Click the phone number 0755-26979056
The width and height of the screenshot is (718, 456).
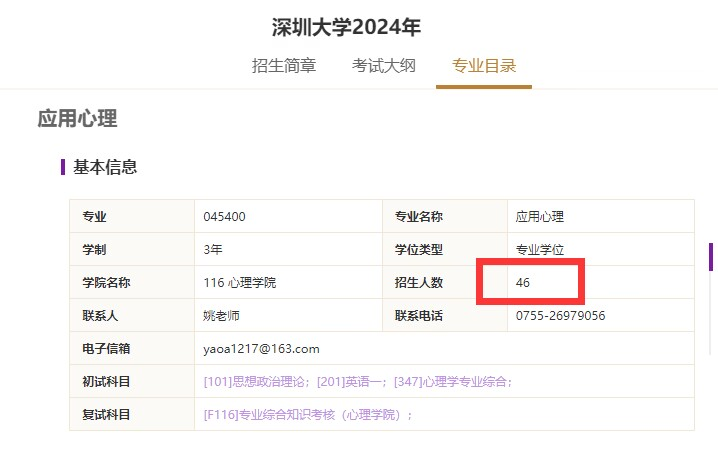click(x=560, y=315)
